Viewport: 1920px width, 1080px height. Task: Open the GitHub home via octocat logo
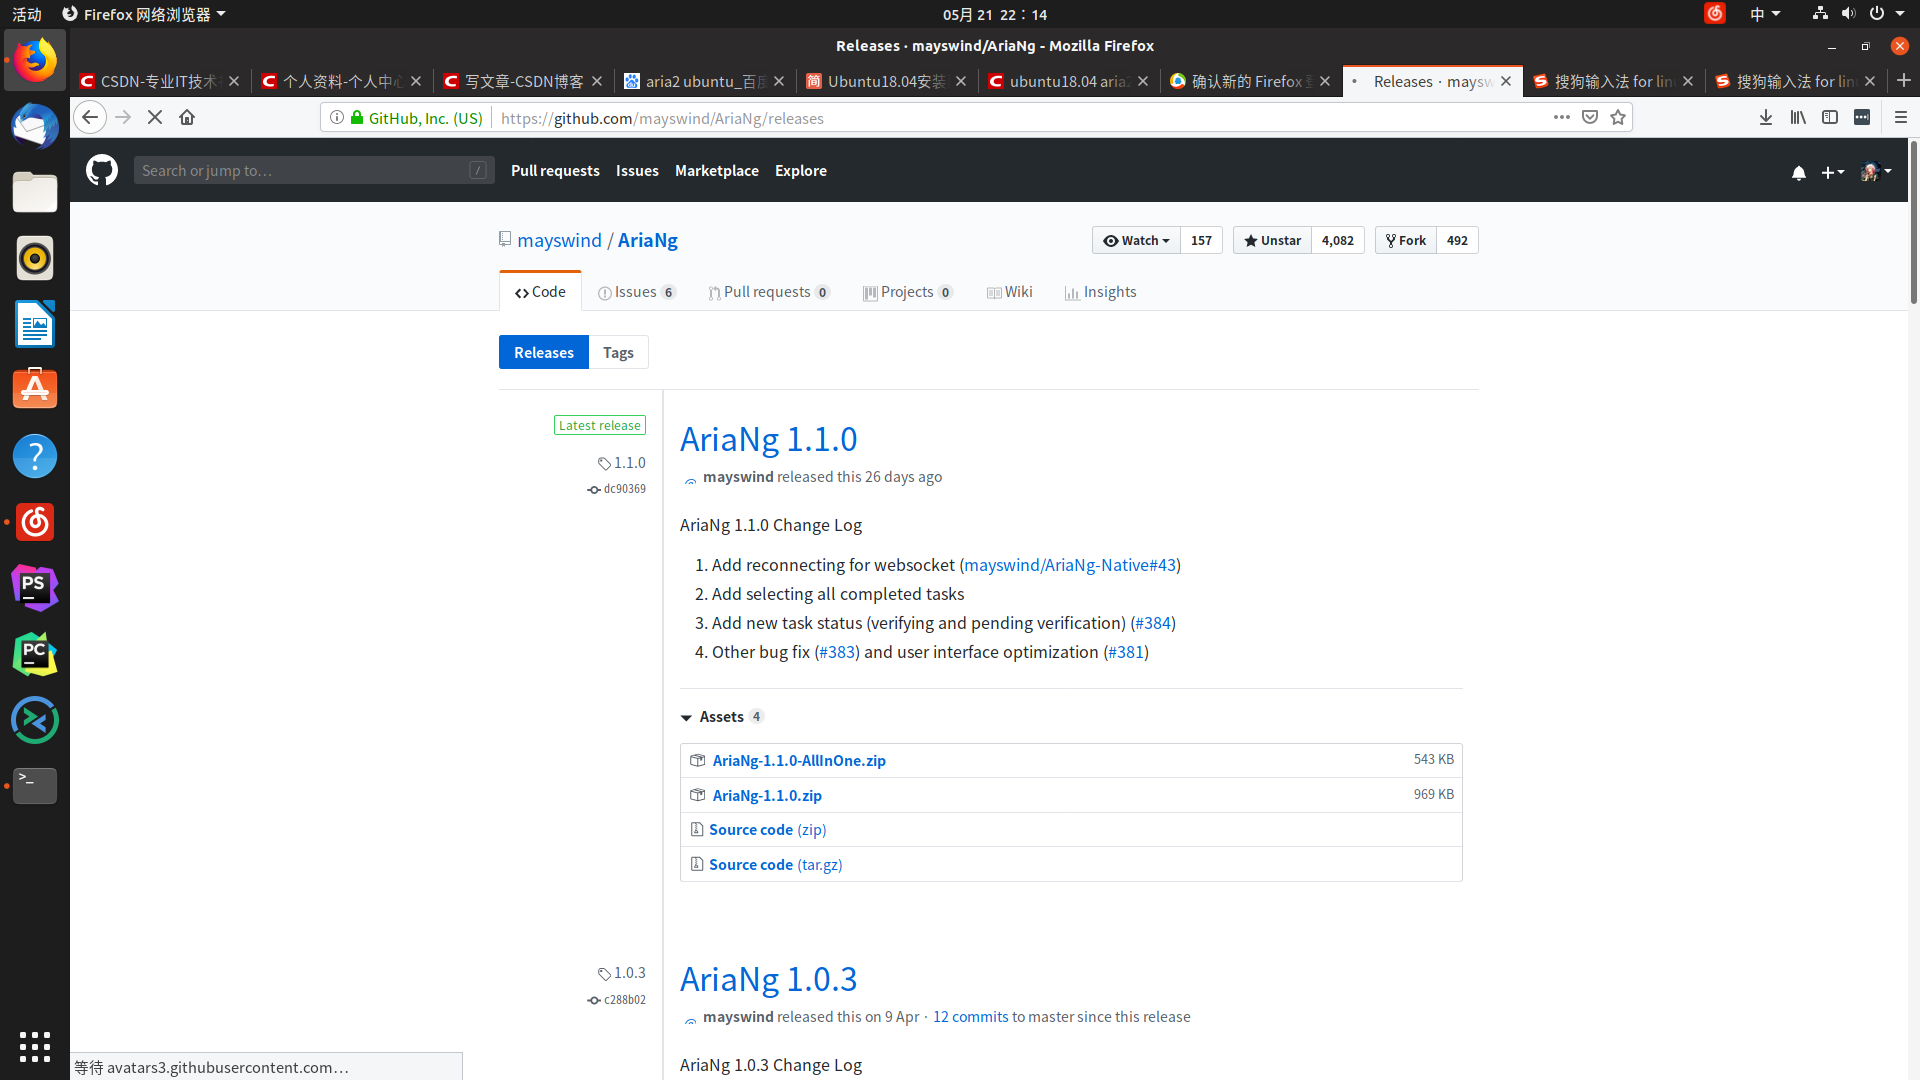[x=101, y=170]
